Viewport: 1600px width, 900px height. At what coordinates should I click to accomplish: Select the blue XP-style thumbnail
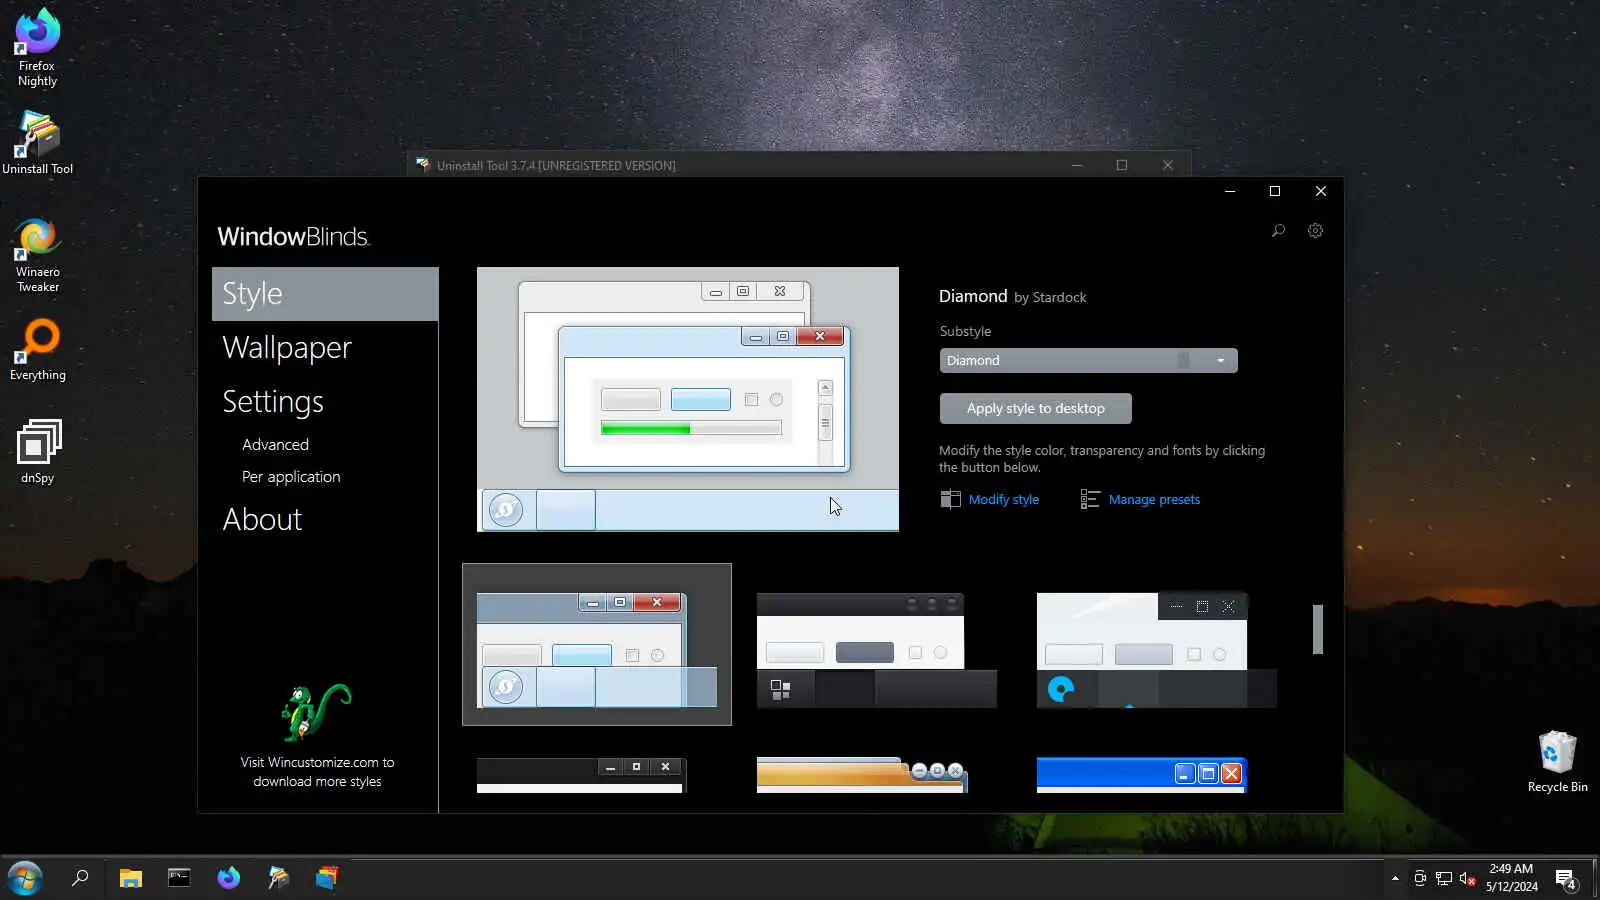pyautogui.click(x=1141, y=775)
